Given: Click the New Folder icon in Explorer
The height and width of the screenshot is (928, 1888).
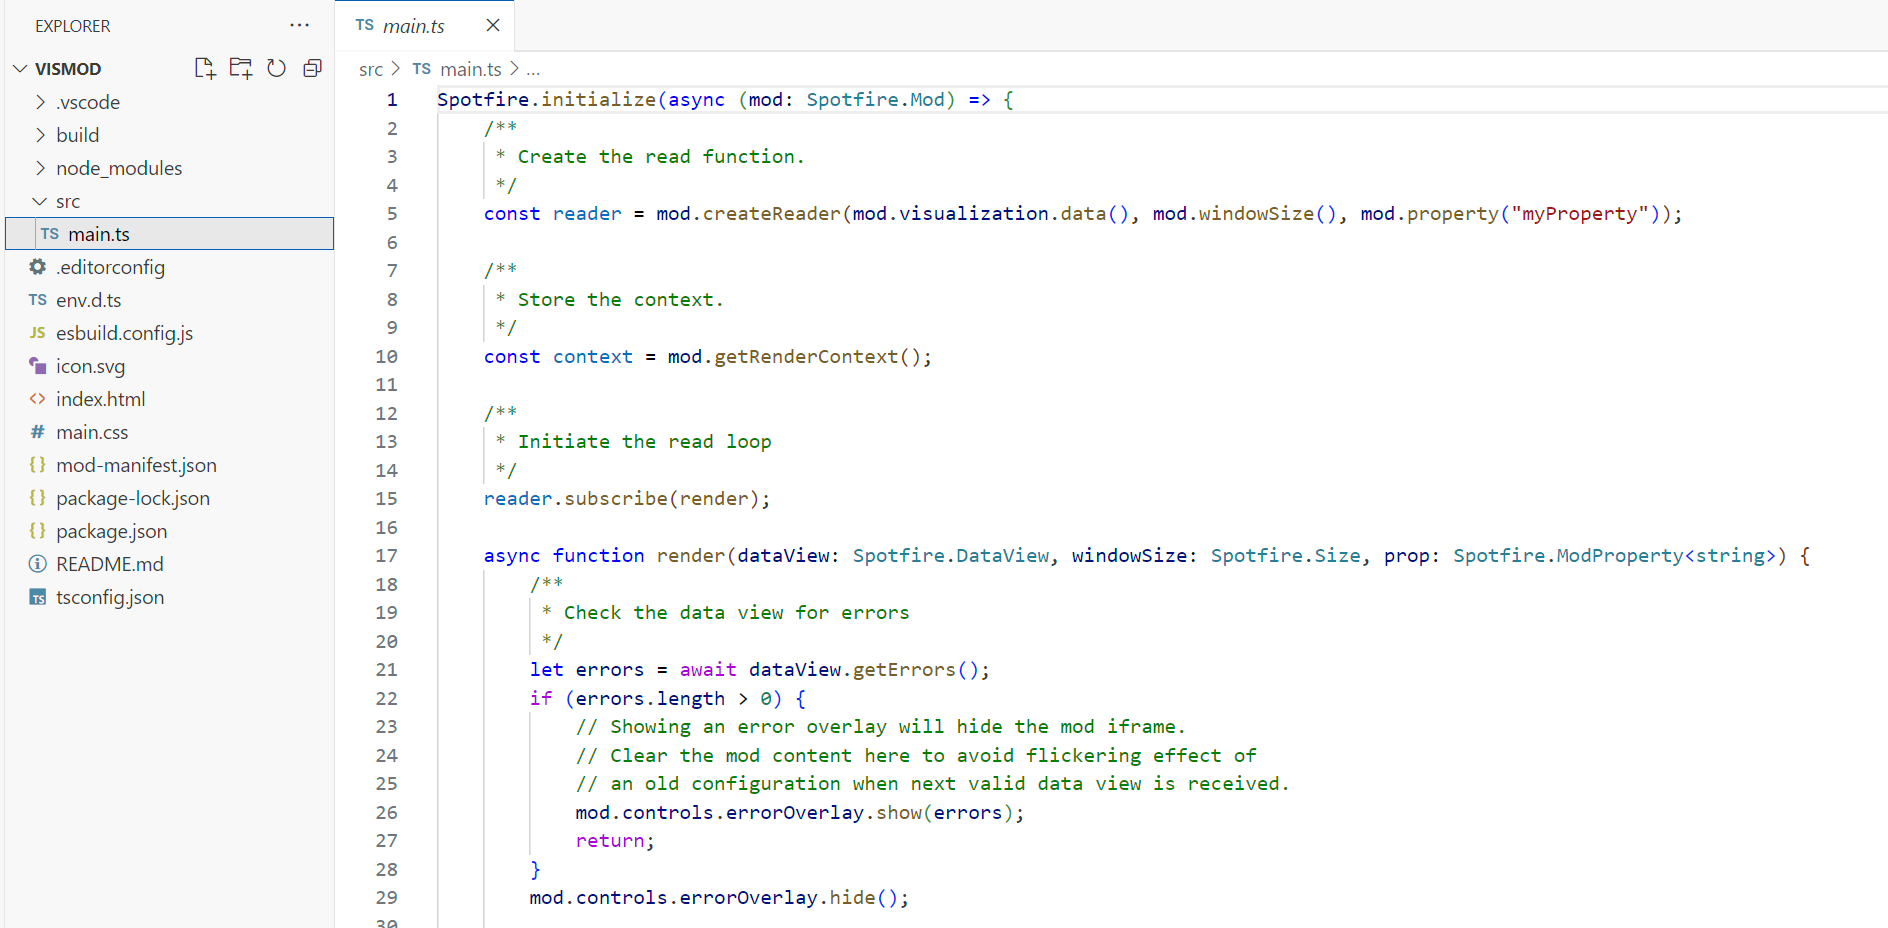Looking at the screenshot, I should tap(241, 68).
